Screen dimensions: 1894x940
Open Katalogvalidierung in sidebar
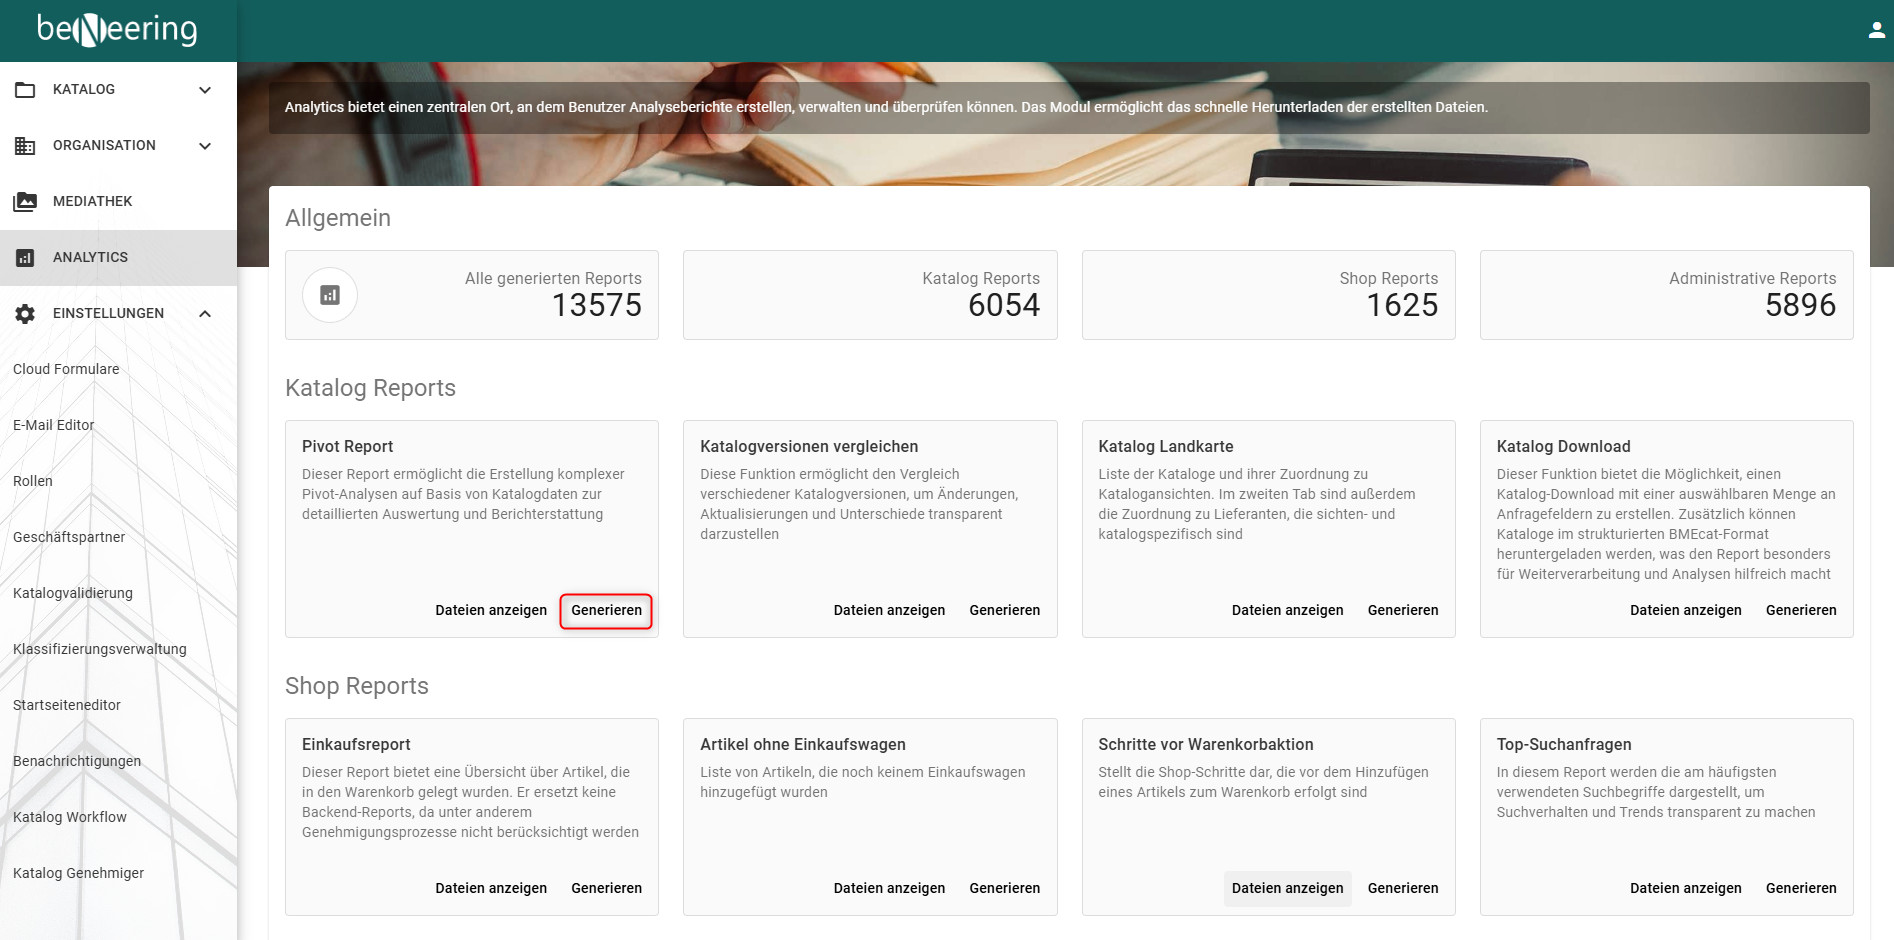point(73,593)
